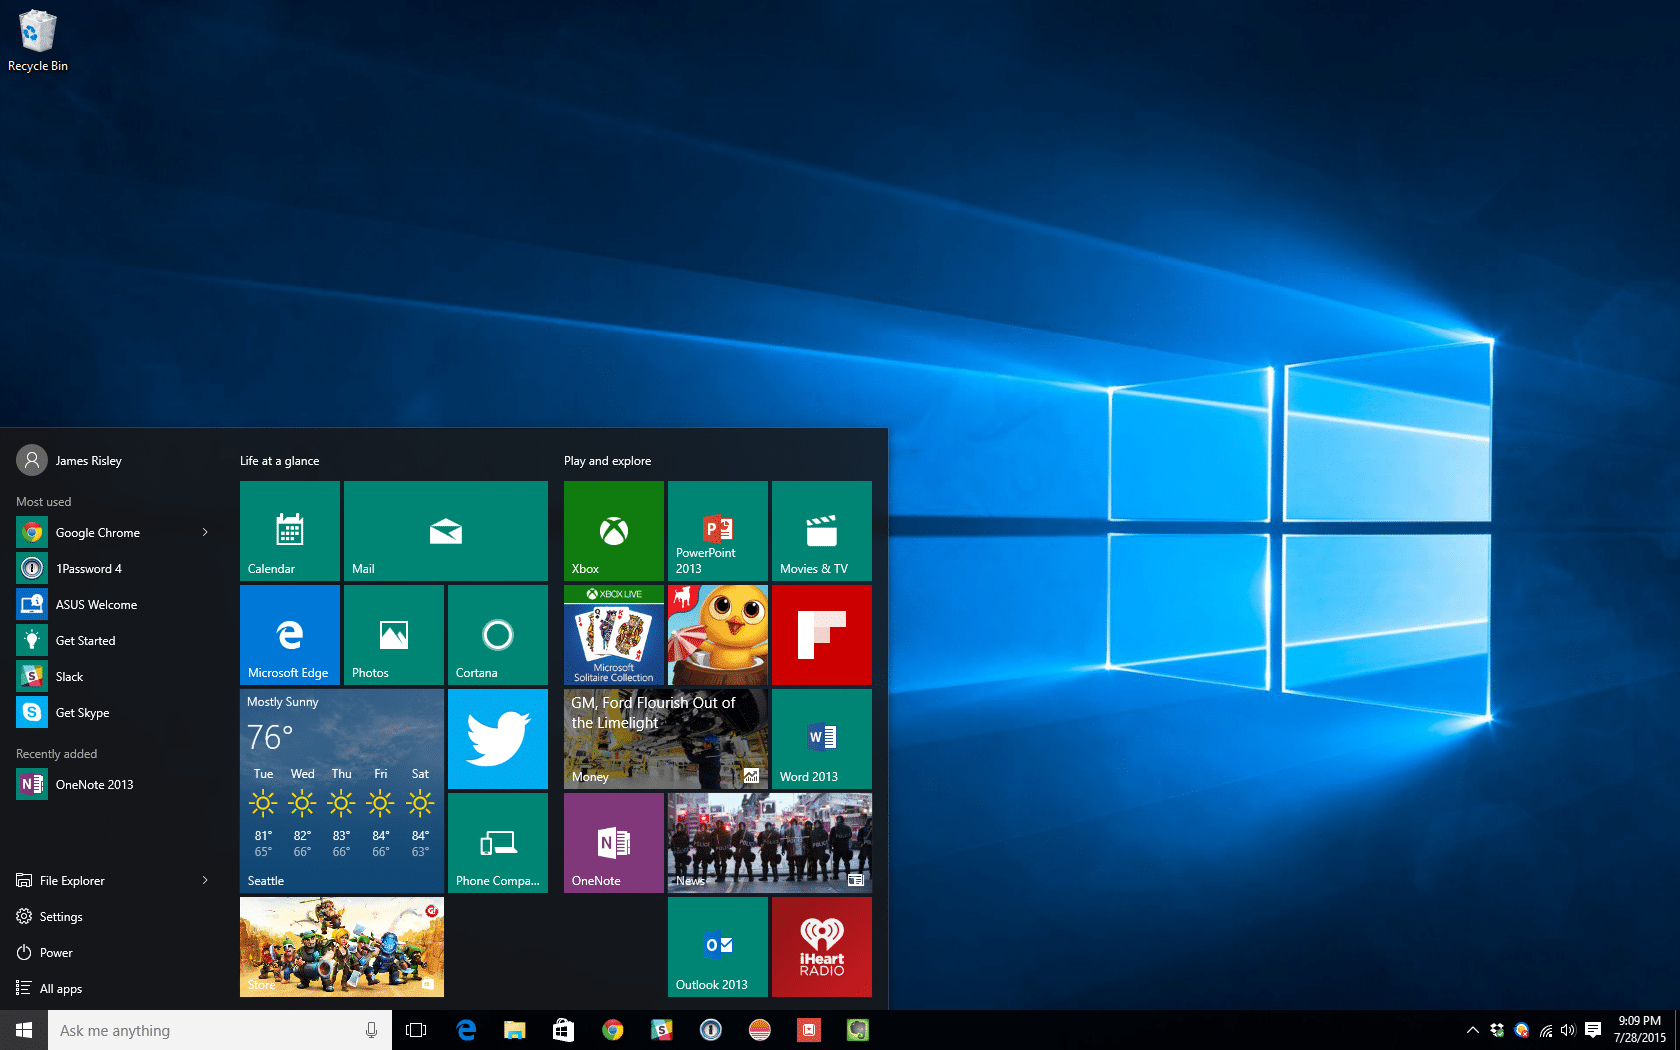Launch Microsoft Edge from Start tiles

coord(290,635)
